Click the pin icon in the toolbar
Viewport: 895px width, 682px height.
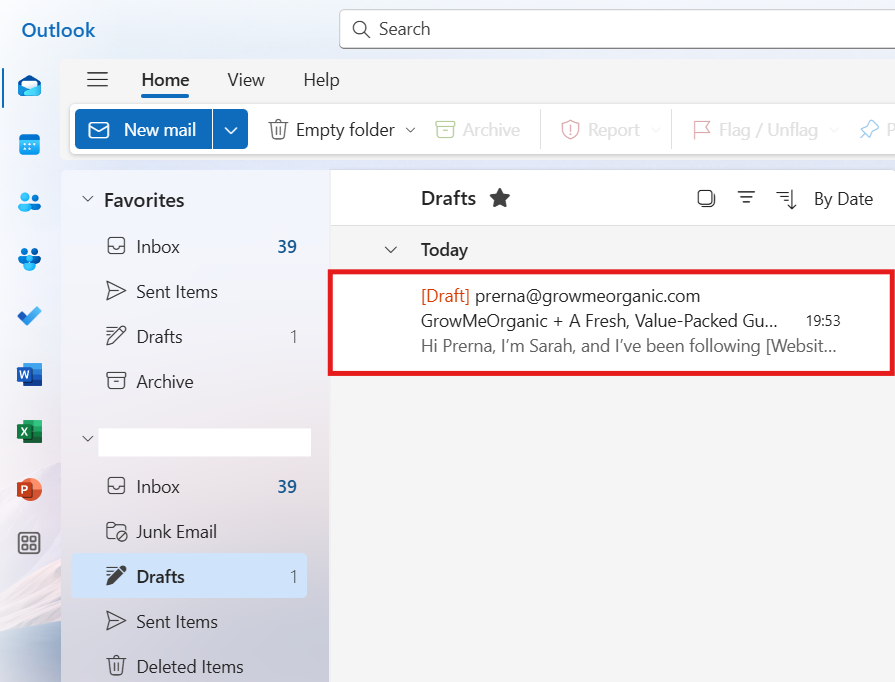869,130
